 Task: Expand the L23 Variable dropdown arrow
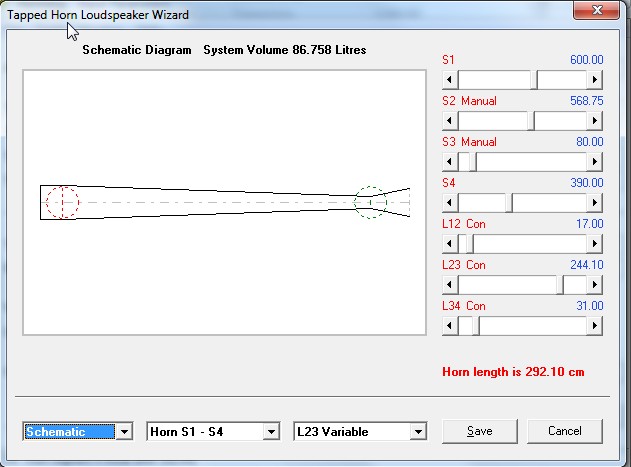(418, 432)
